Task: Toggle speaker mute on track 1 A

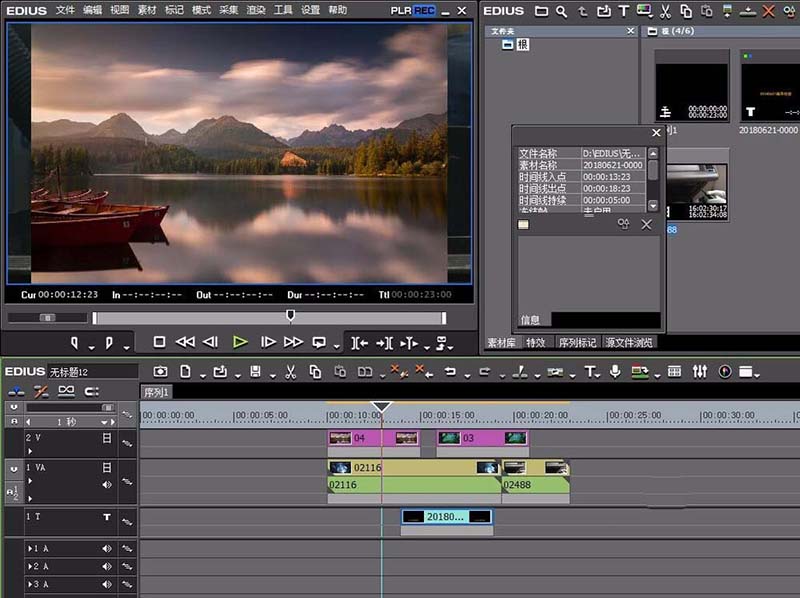Action: click(x=107, y=549)
